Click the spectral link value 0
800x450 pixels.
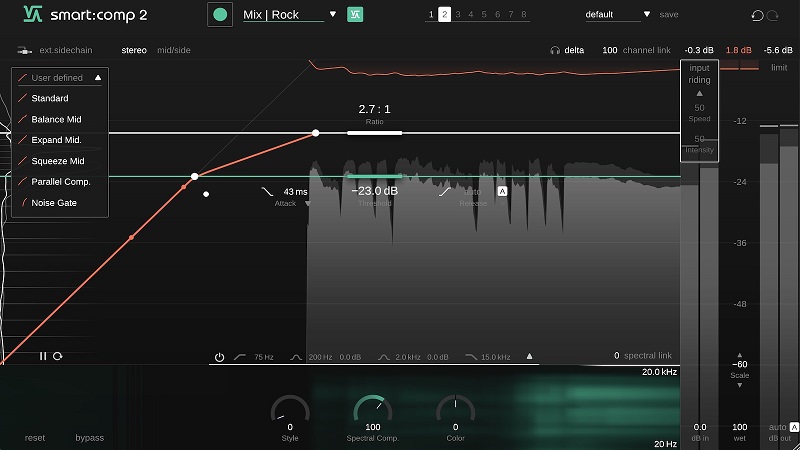pos(616,355)
